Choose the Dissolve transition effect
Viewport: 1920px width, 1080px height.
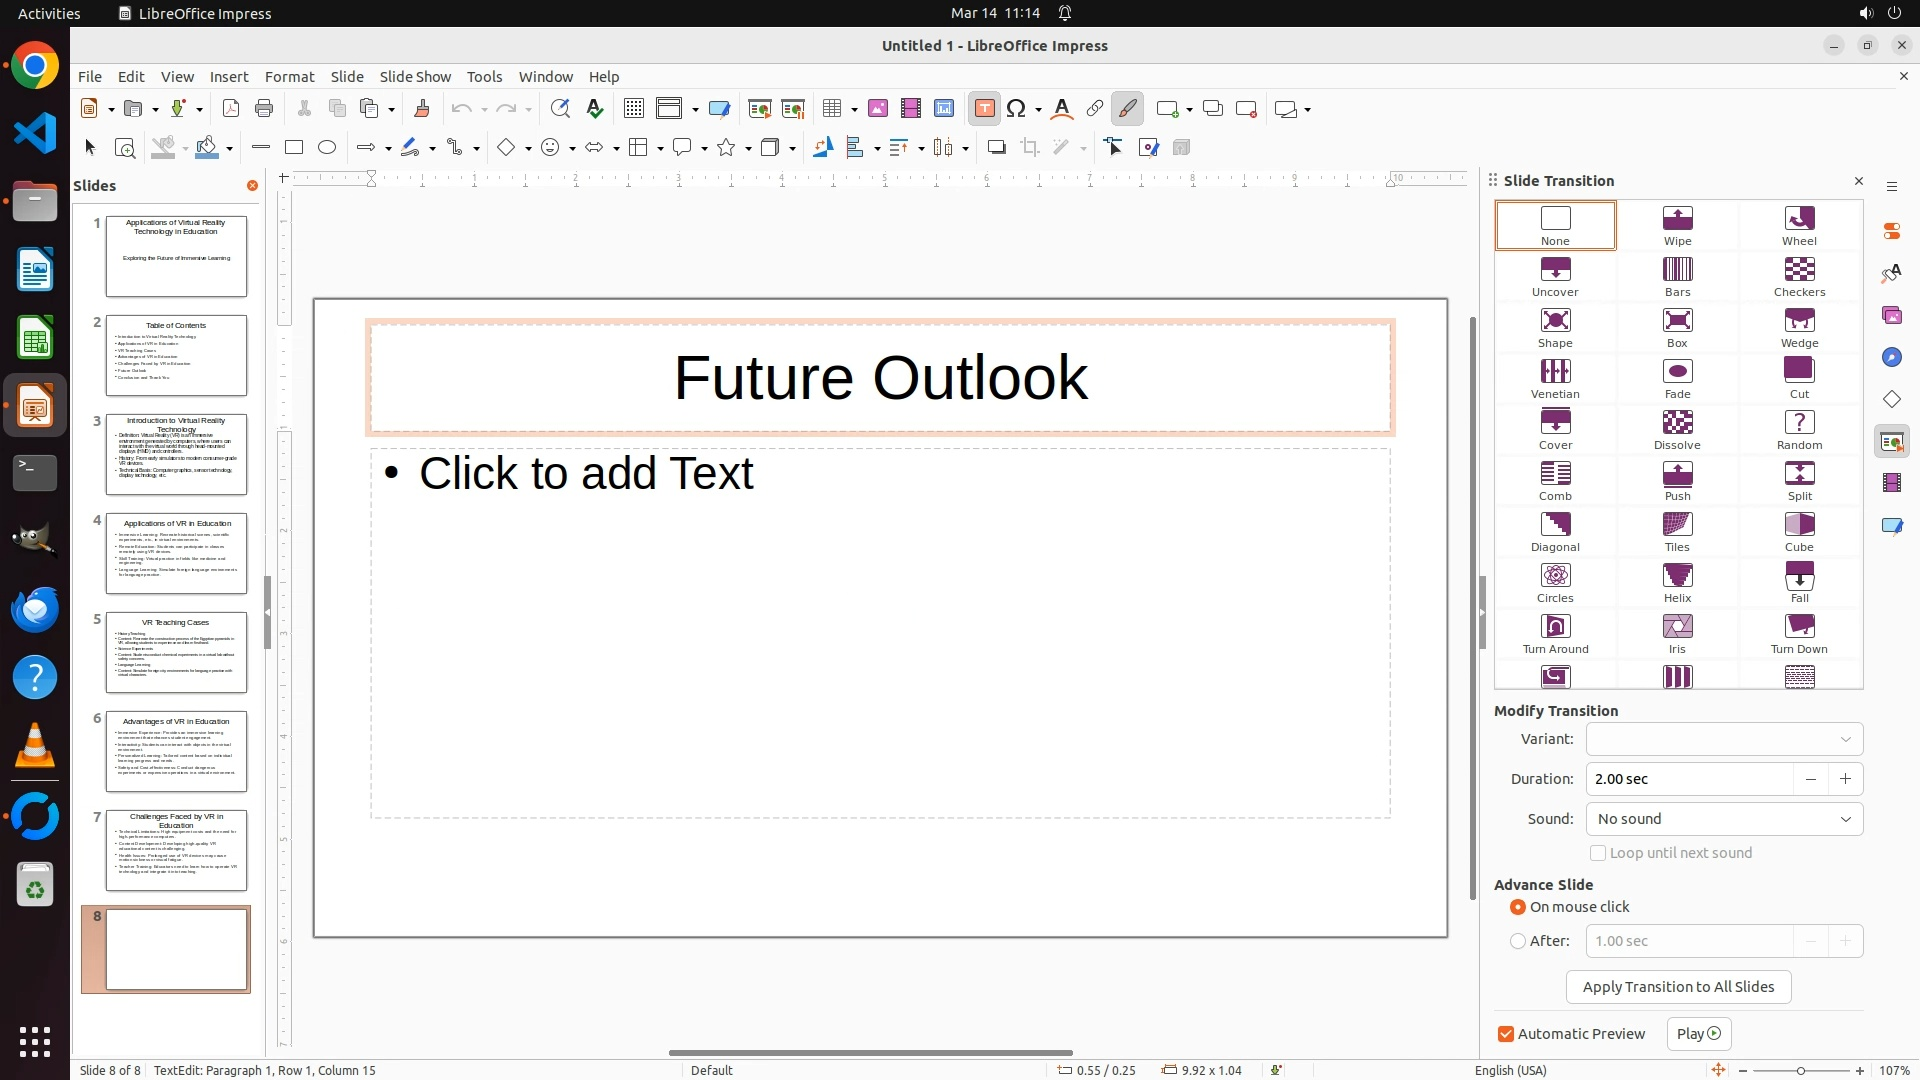[x=1677, y=429]
